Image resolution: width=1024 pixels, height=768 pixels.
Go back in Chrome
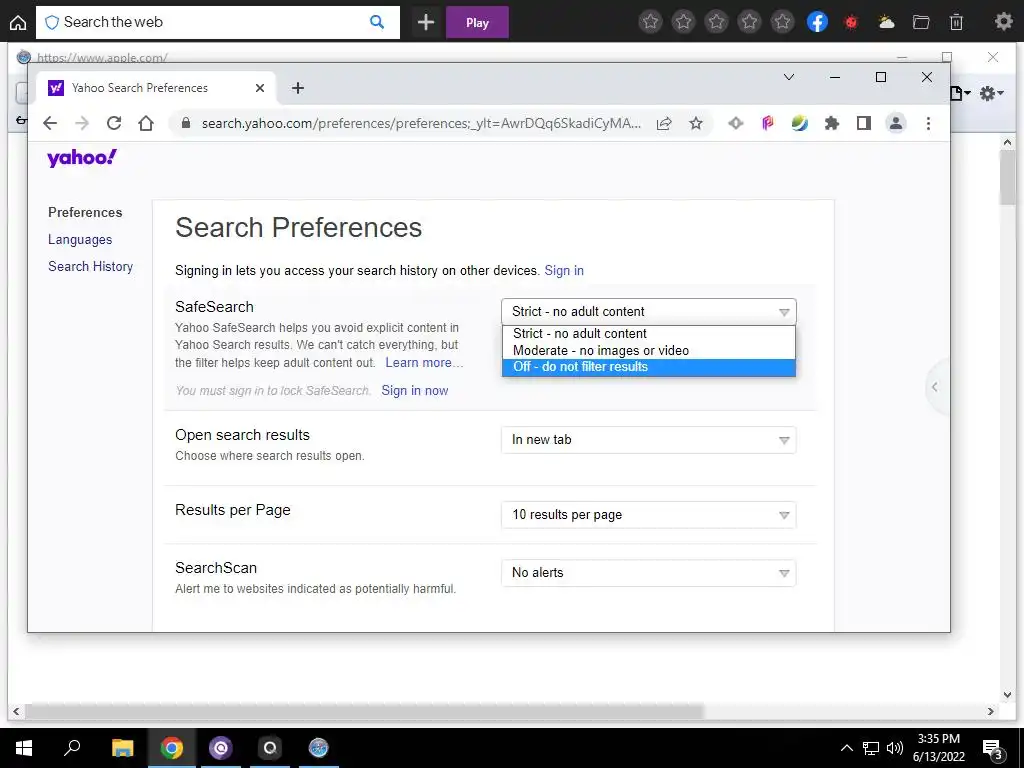pos(50,123)
